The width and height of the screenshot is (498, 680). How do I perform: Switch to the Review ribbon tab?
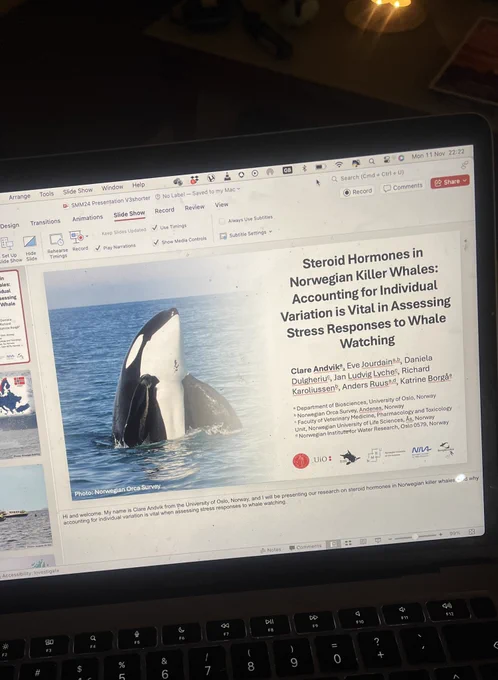[194, 207]
